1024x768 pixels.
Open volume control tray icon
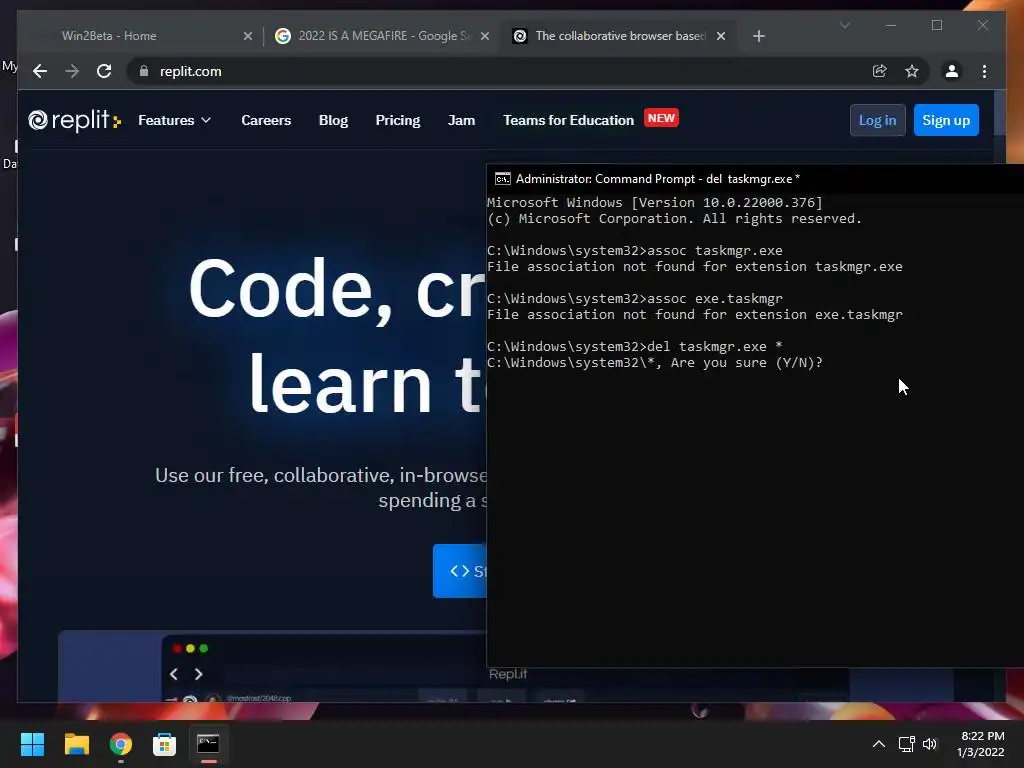(x=930, y=744)
